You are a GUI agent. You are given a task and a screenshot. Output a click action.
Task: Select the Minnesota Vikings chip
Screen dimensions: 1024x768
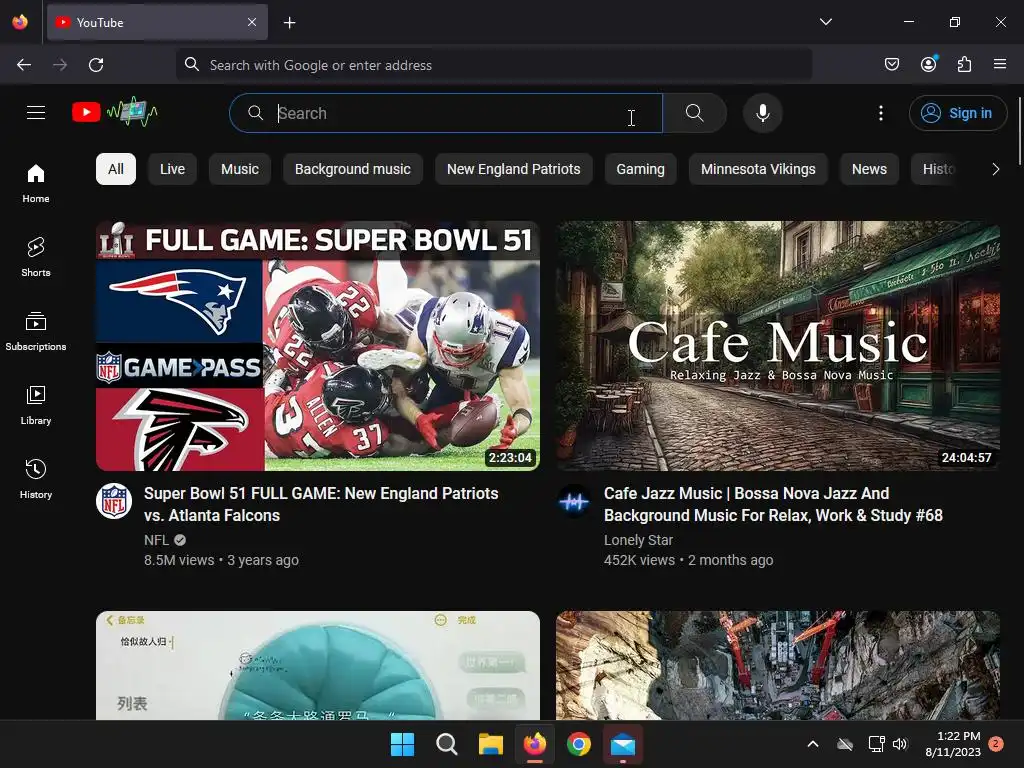click(x=758, y=169)
